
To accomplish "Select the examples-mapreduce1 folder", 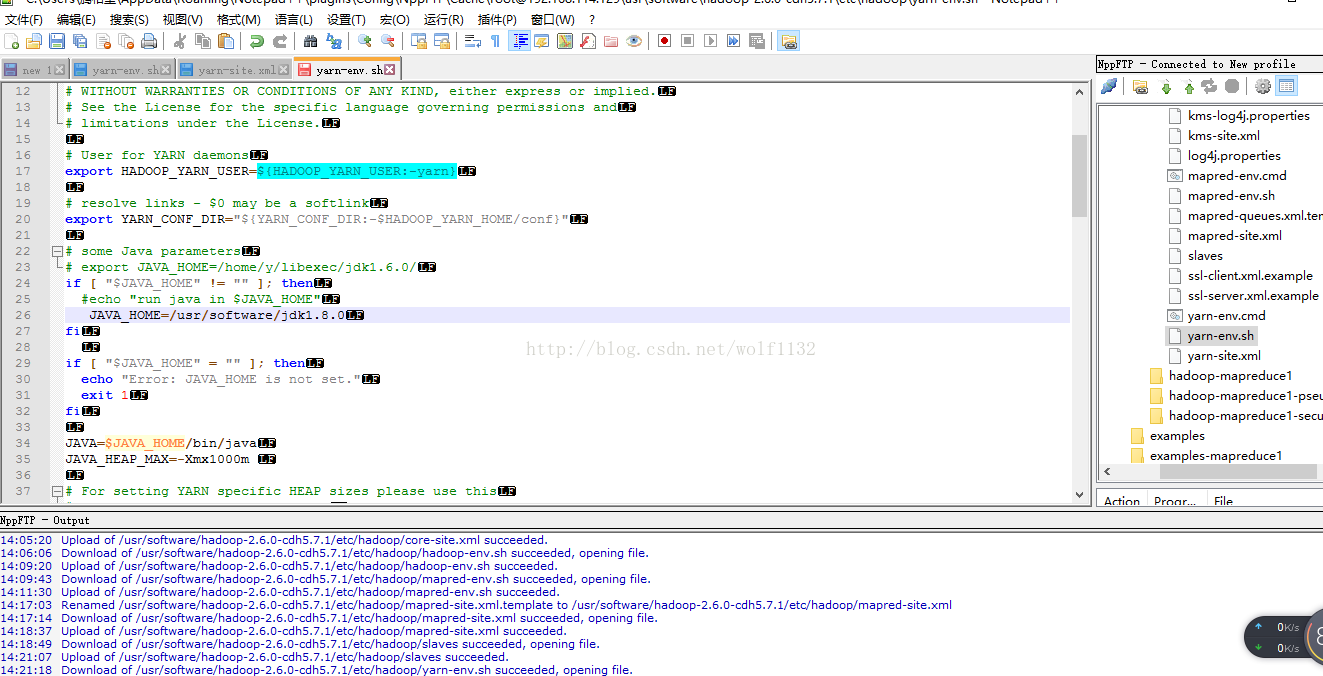I will 1215,455.
